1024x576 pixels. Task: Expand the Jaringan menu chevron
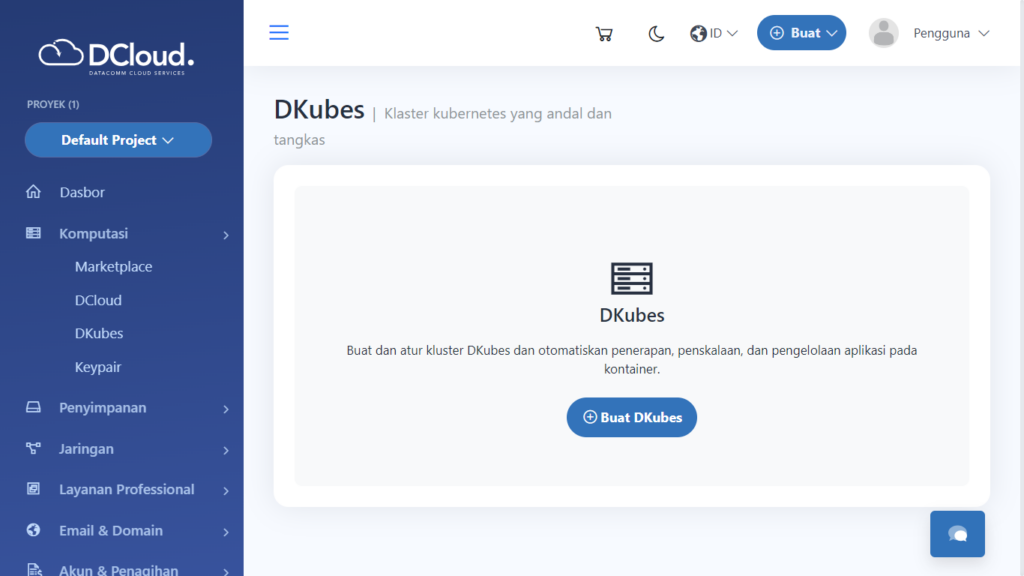click(226, 450)
